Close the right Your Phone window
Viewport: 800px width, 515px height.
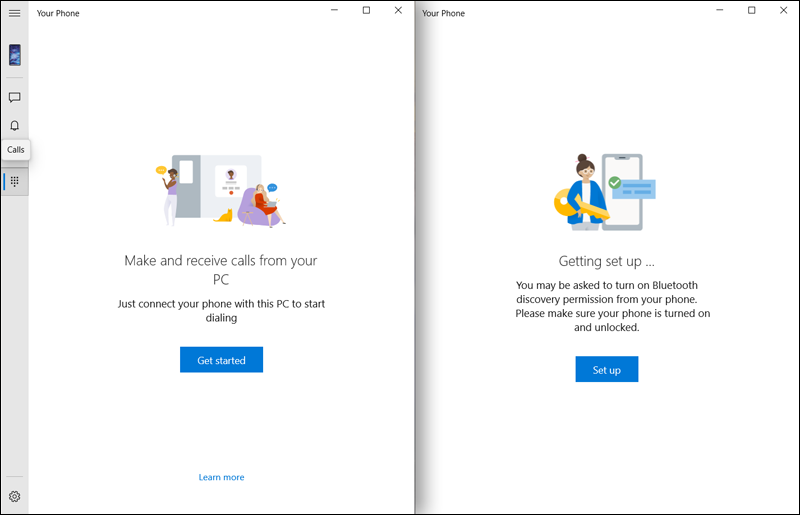coord(784,10)
